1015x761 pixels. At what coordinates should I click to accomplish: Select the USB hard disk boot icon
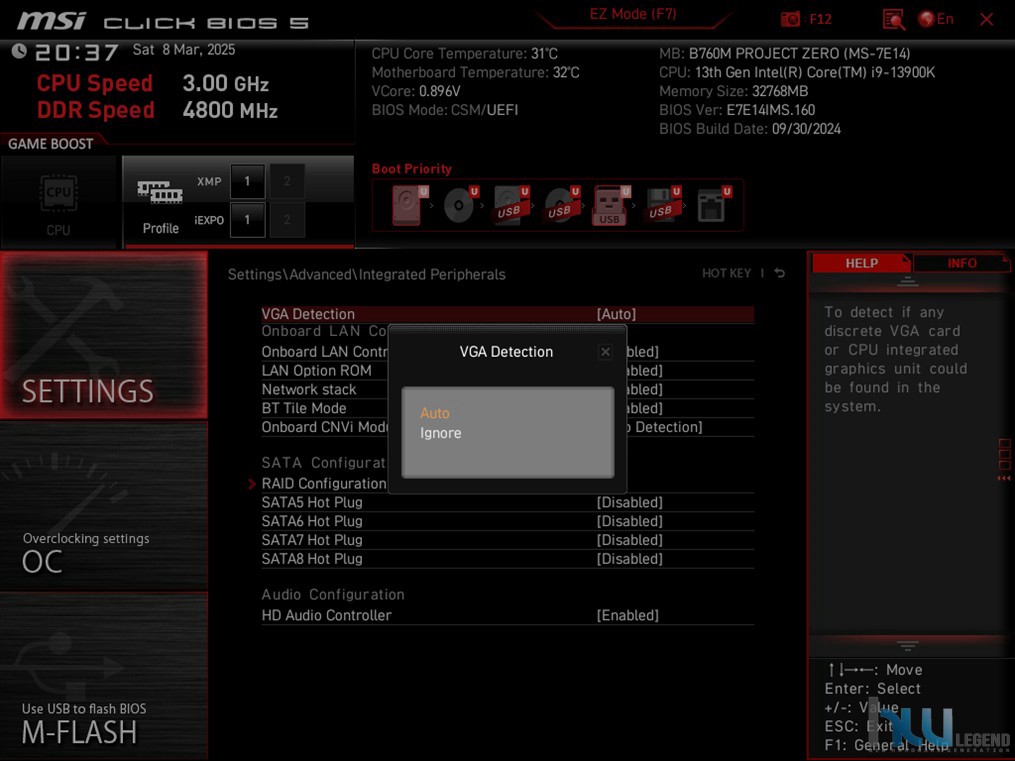click(x=511, y=204)
